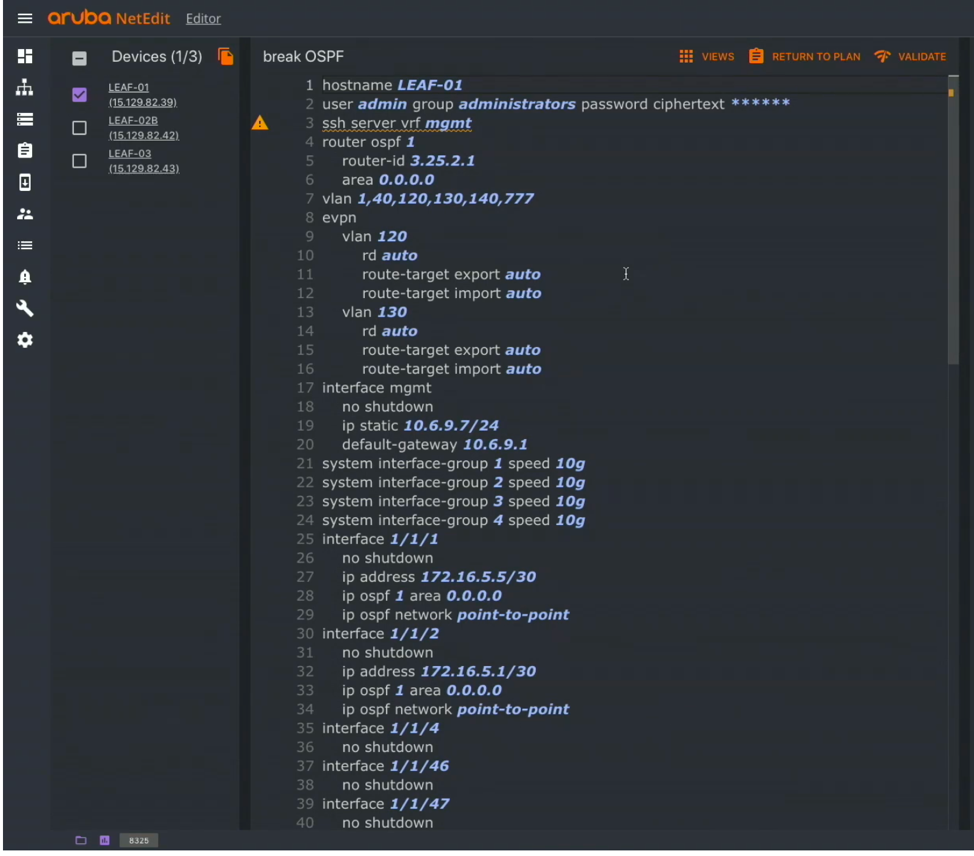Click the Return to Plan button
This screenshot has width=974, height=856.
coord(805,57)
